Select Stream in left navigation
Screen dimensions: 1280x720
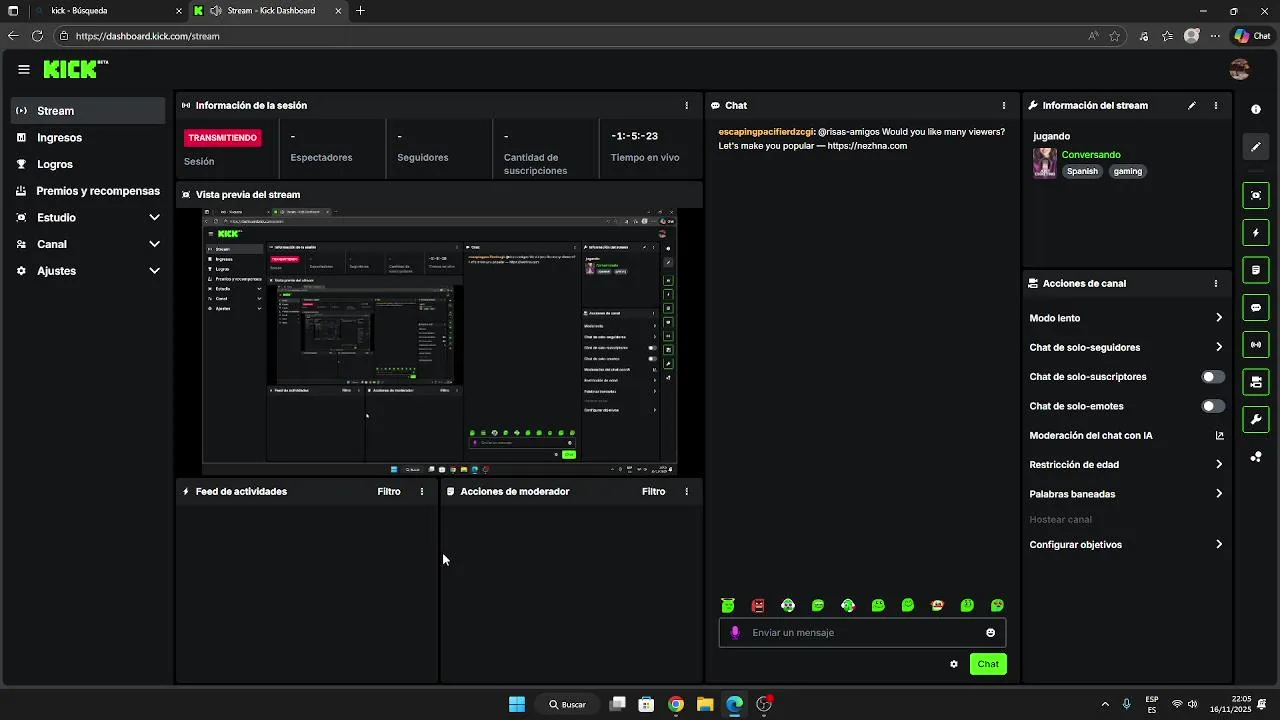point(88,111)
